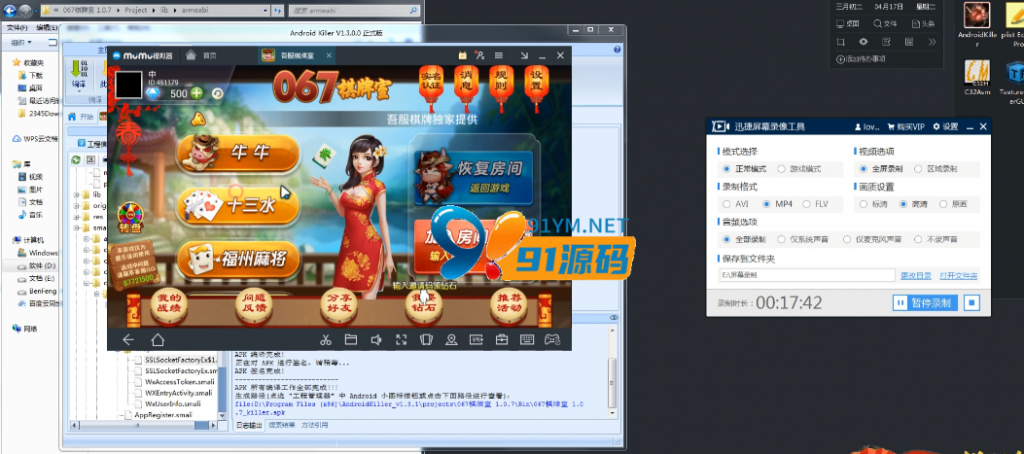Viewport: 1024px width, 454px height.
Task: Open 设置 in the recorder title bar
Action: [945, 126]
